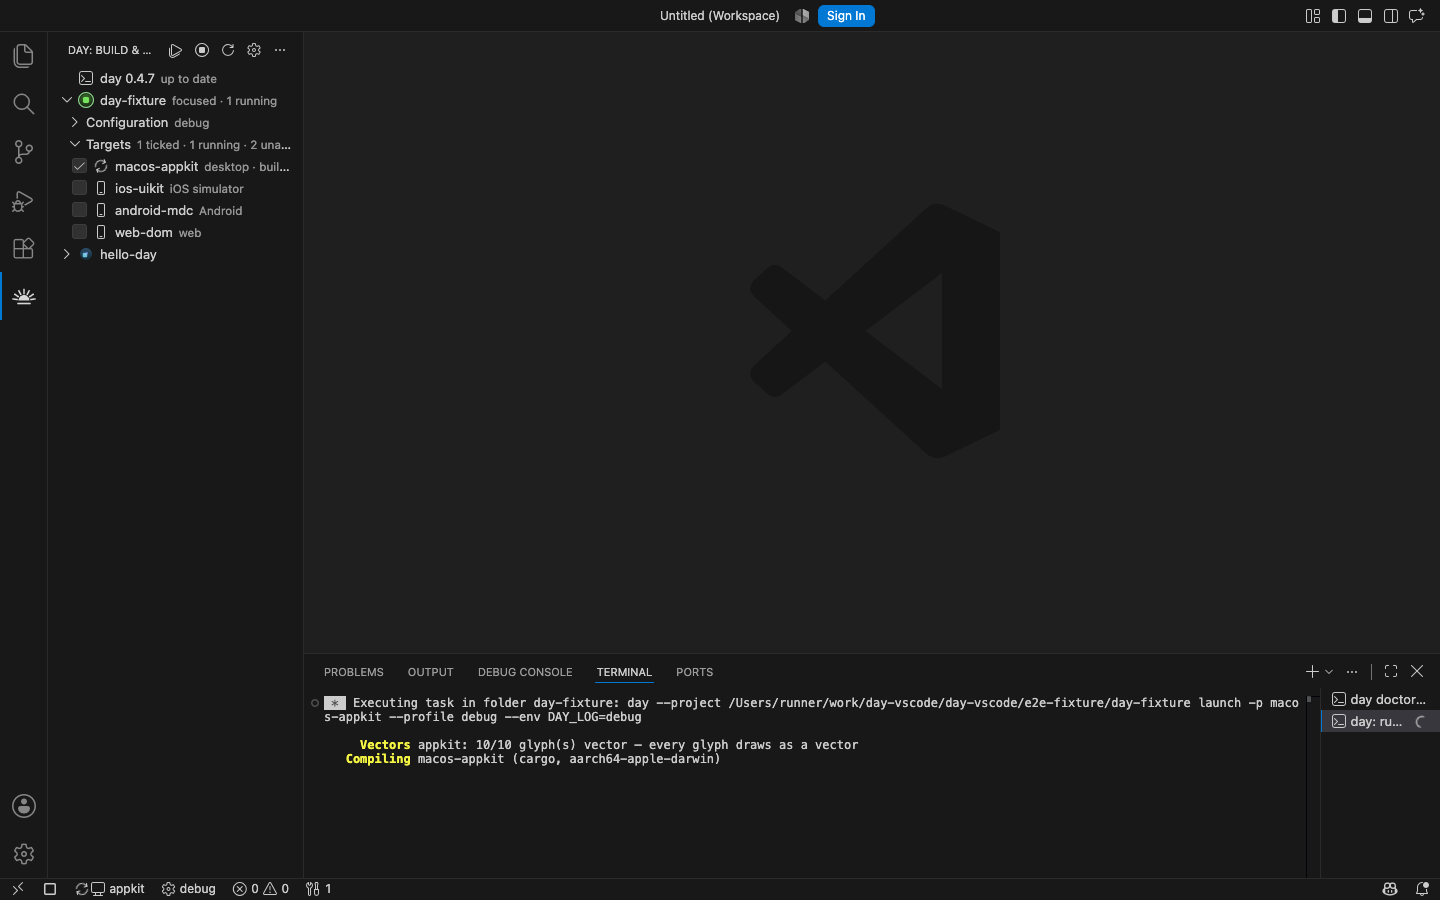
Task: Select the Day sunrise icon in activity bar
Action: [x=24, y=296]
